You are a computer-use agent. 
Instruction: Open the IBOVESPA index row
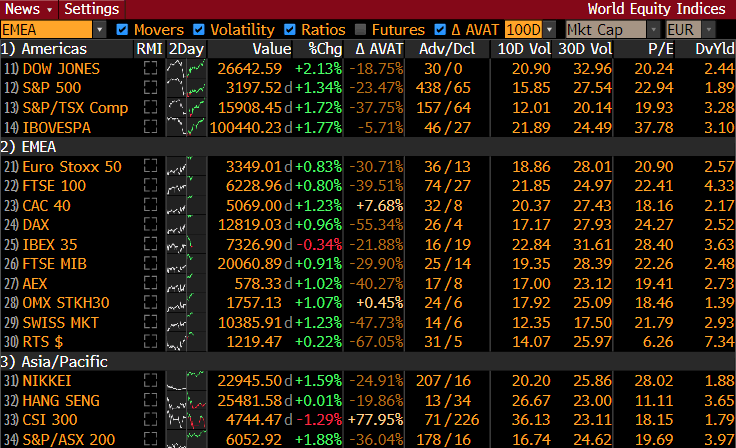pyautogui.click(x=56, y=127)
